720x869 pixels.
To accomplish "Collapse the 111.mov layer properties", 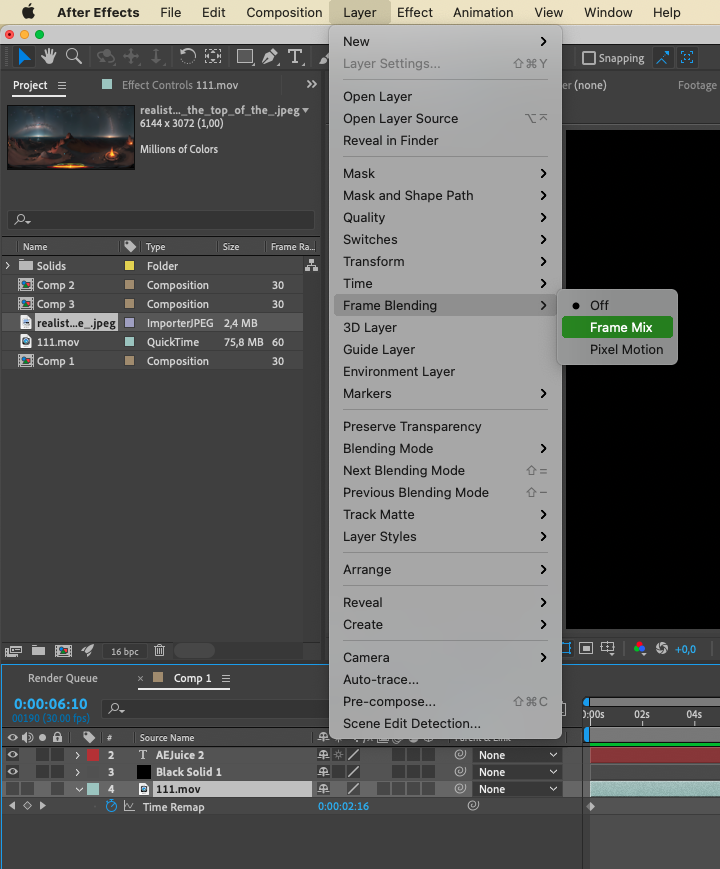I will 78,789.
